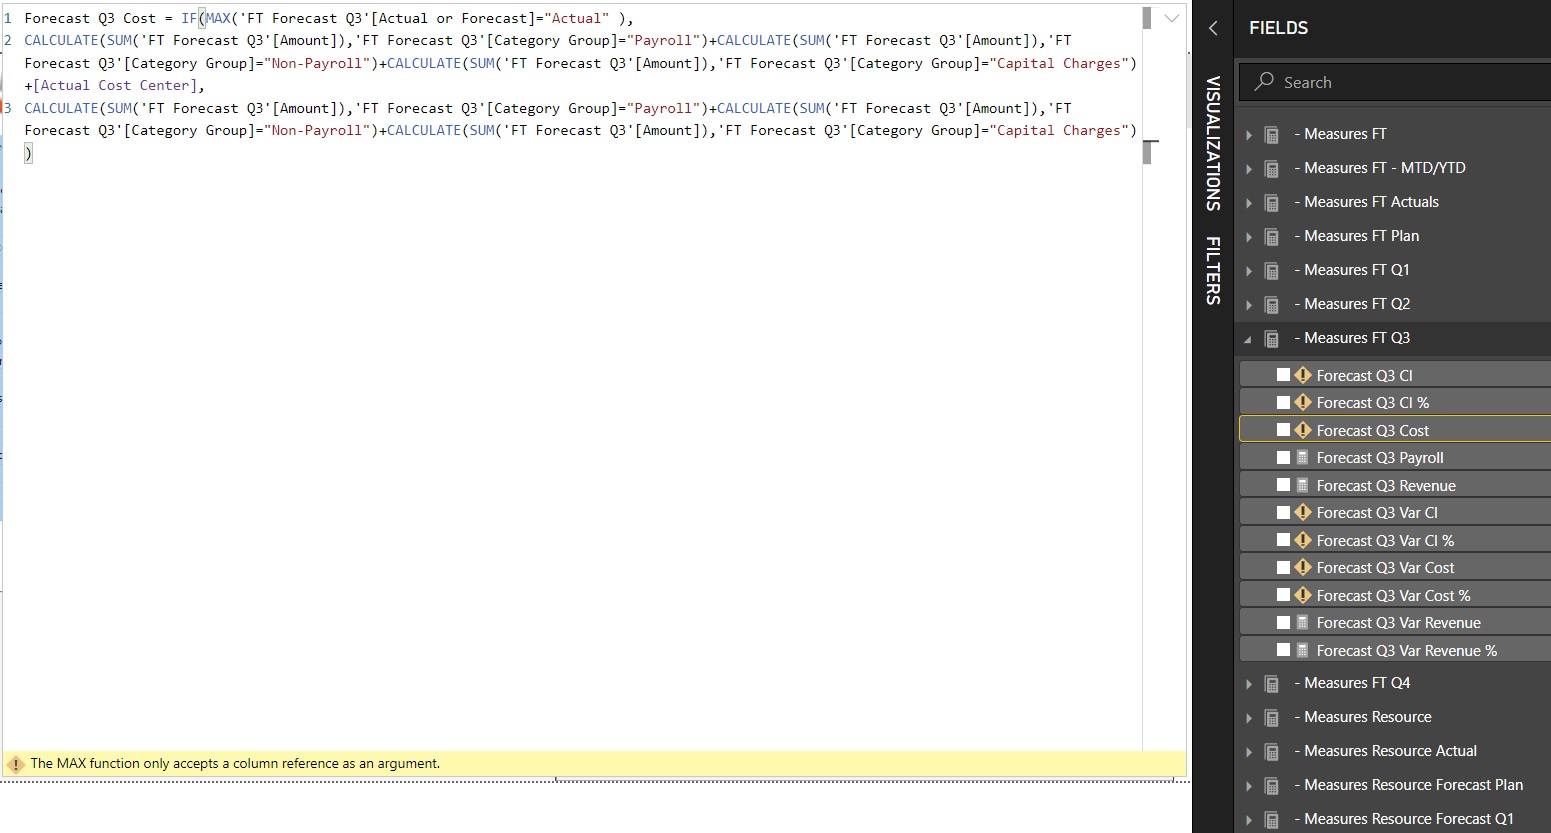1551x833 pixels.
Task: Expand the Measures FT Q2 table
Action: click(x=1249, y=305)
